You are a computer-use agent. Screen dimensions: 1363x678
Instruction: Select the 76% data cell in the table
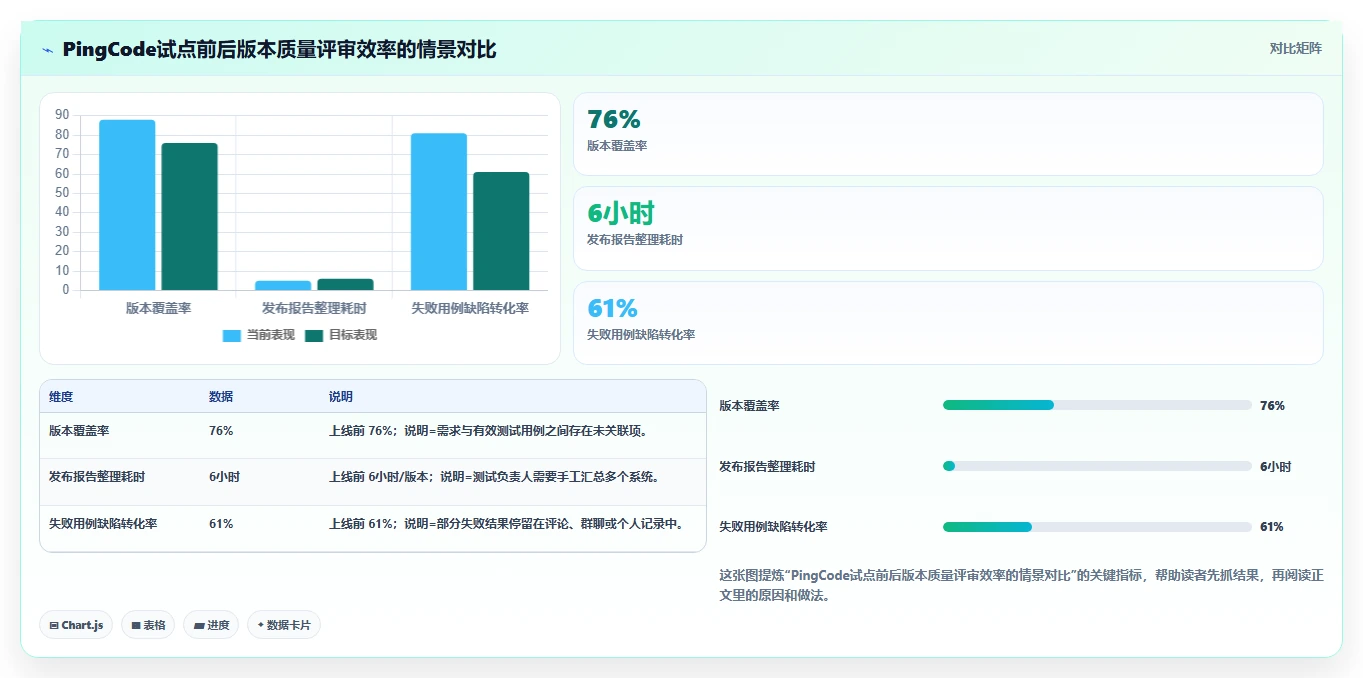pyautogui.click(x=221, y=431)
